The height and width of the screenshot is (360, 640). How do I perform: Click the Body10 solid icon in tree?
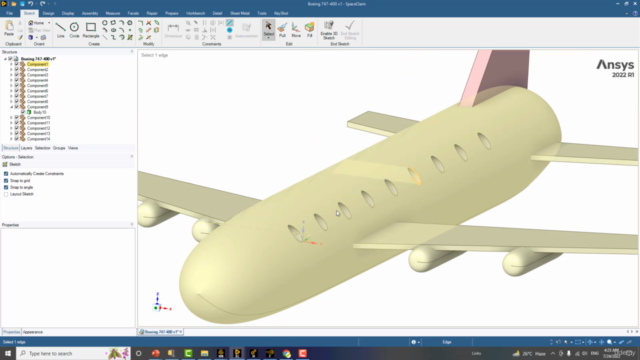coord(29,112)
